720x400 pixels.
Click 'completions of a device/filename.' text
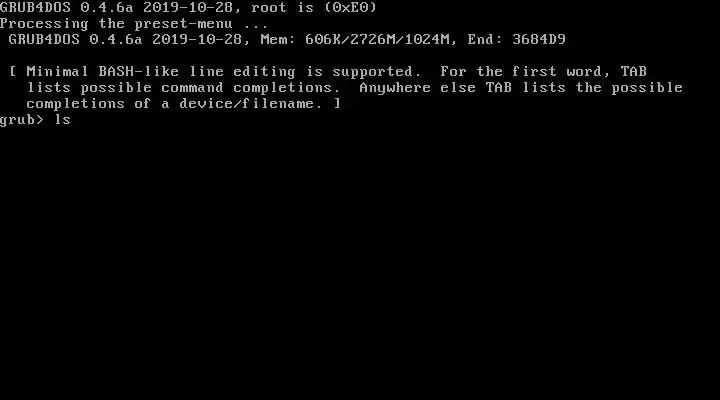[x=174, y=104]
